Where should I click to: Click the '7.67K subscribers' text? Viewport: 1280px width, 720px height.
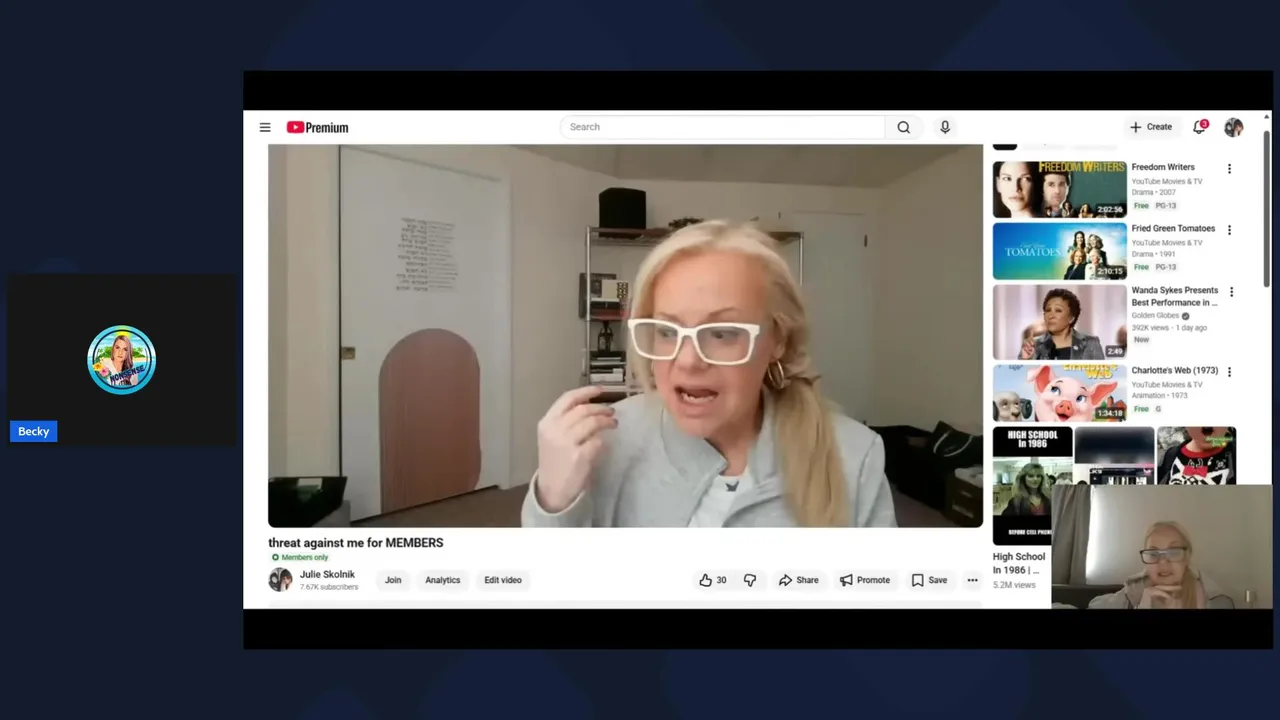click(329, 587)
